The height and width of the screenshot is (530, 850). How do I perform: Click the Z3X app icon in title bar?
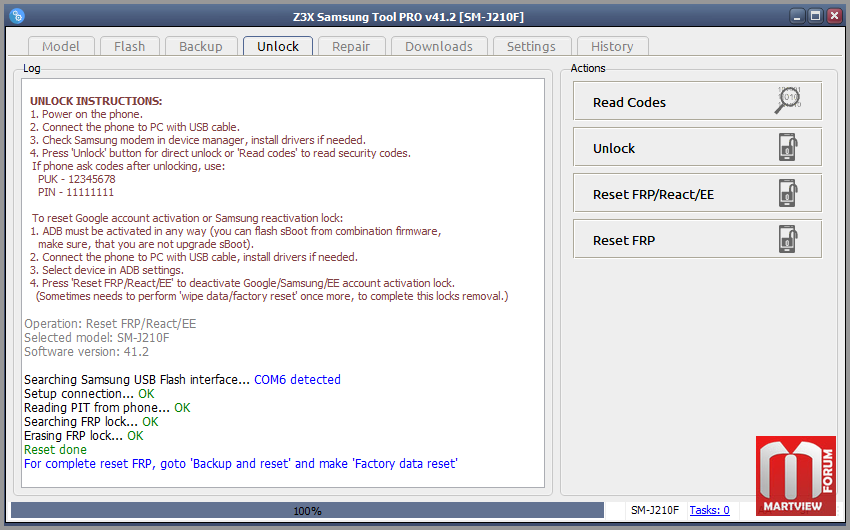coord(17,16)
